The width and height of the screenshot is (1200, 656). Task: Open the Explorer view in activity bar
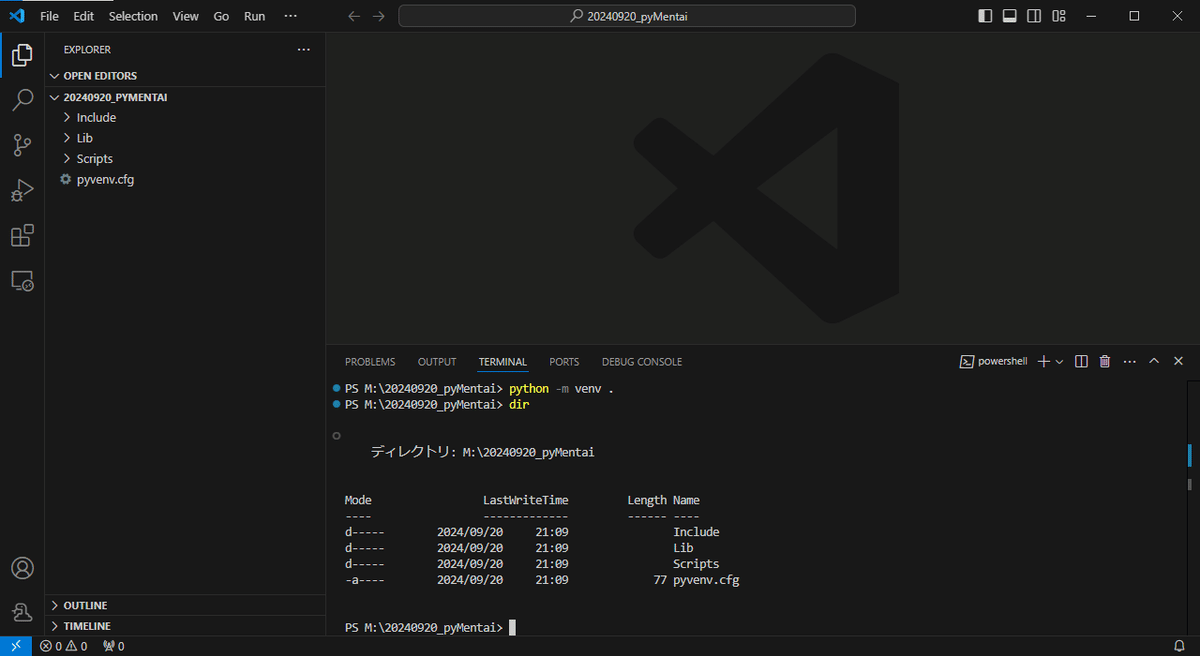(22, 55)
